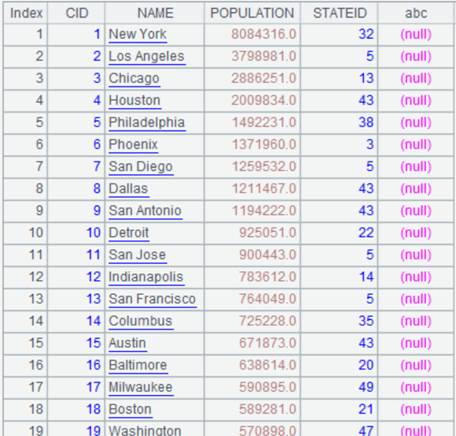Open the Los Angeles name link
This screenshot has height=436, width=456.
pos(146,56)
